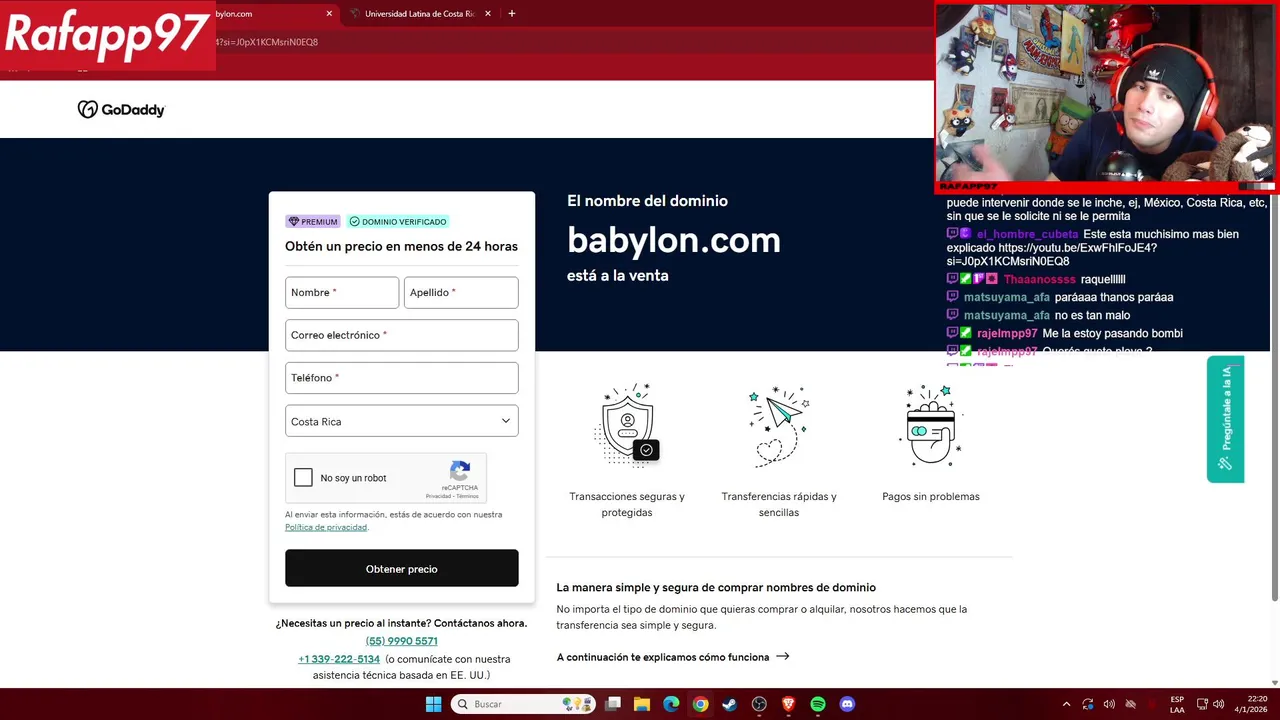Click the paper airplane fast transfers icon
The height and width of the screenshot is (720, 1280).
[x=779, y=425]
